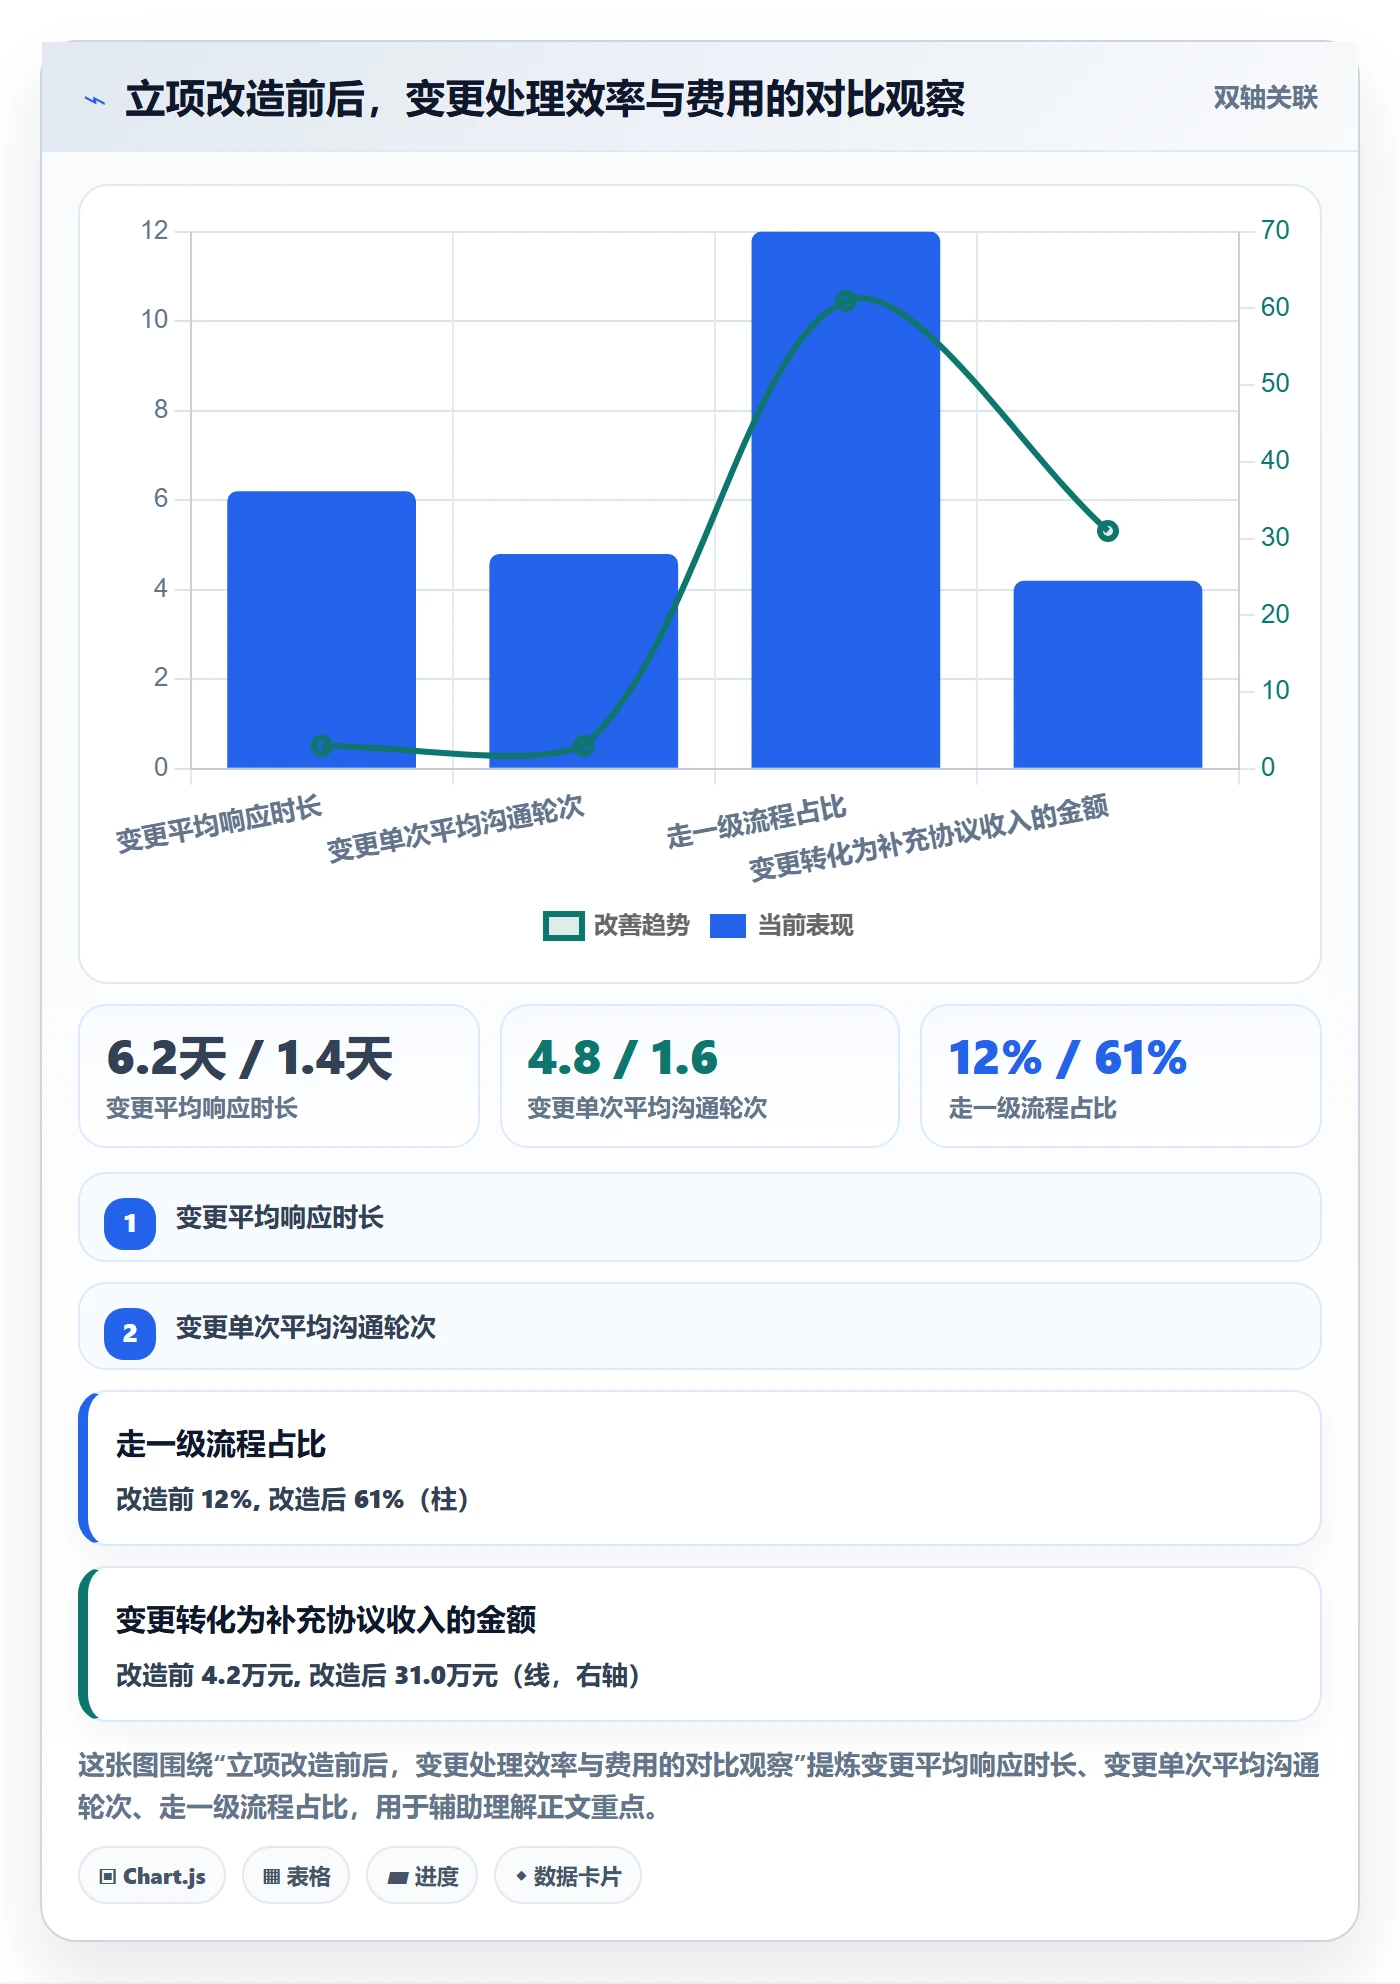Click the teal 改善趋势 legend swatch
The image size is (1400, 1984).
tap(563, 926)
